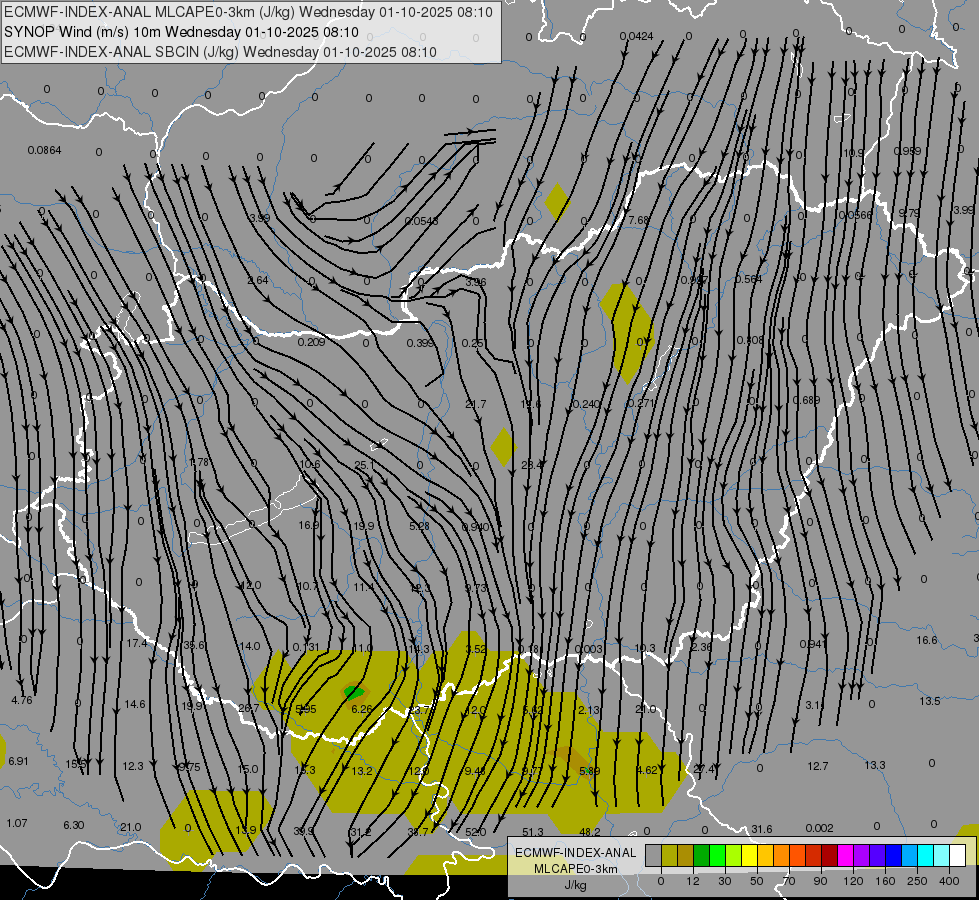Viewport: 979px width, 900px height.
Task: Click the legend tick label 250
Action: click(x=917, y=881)
